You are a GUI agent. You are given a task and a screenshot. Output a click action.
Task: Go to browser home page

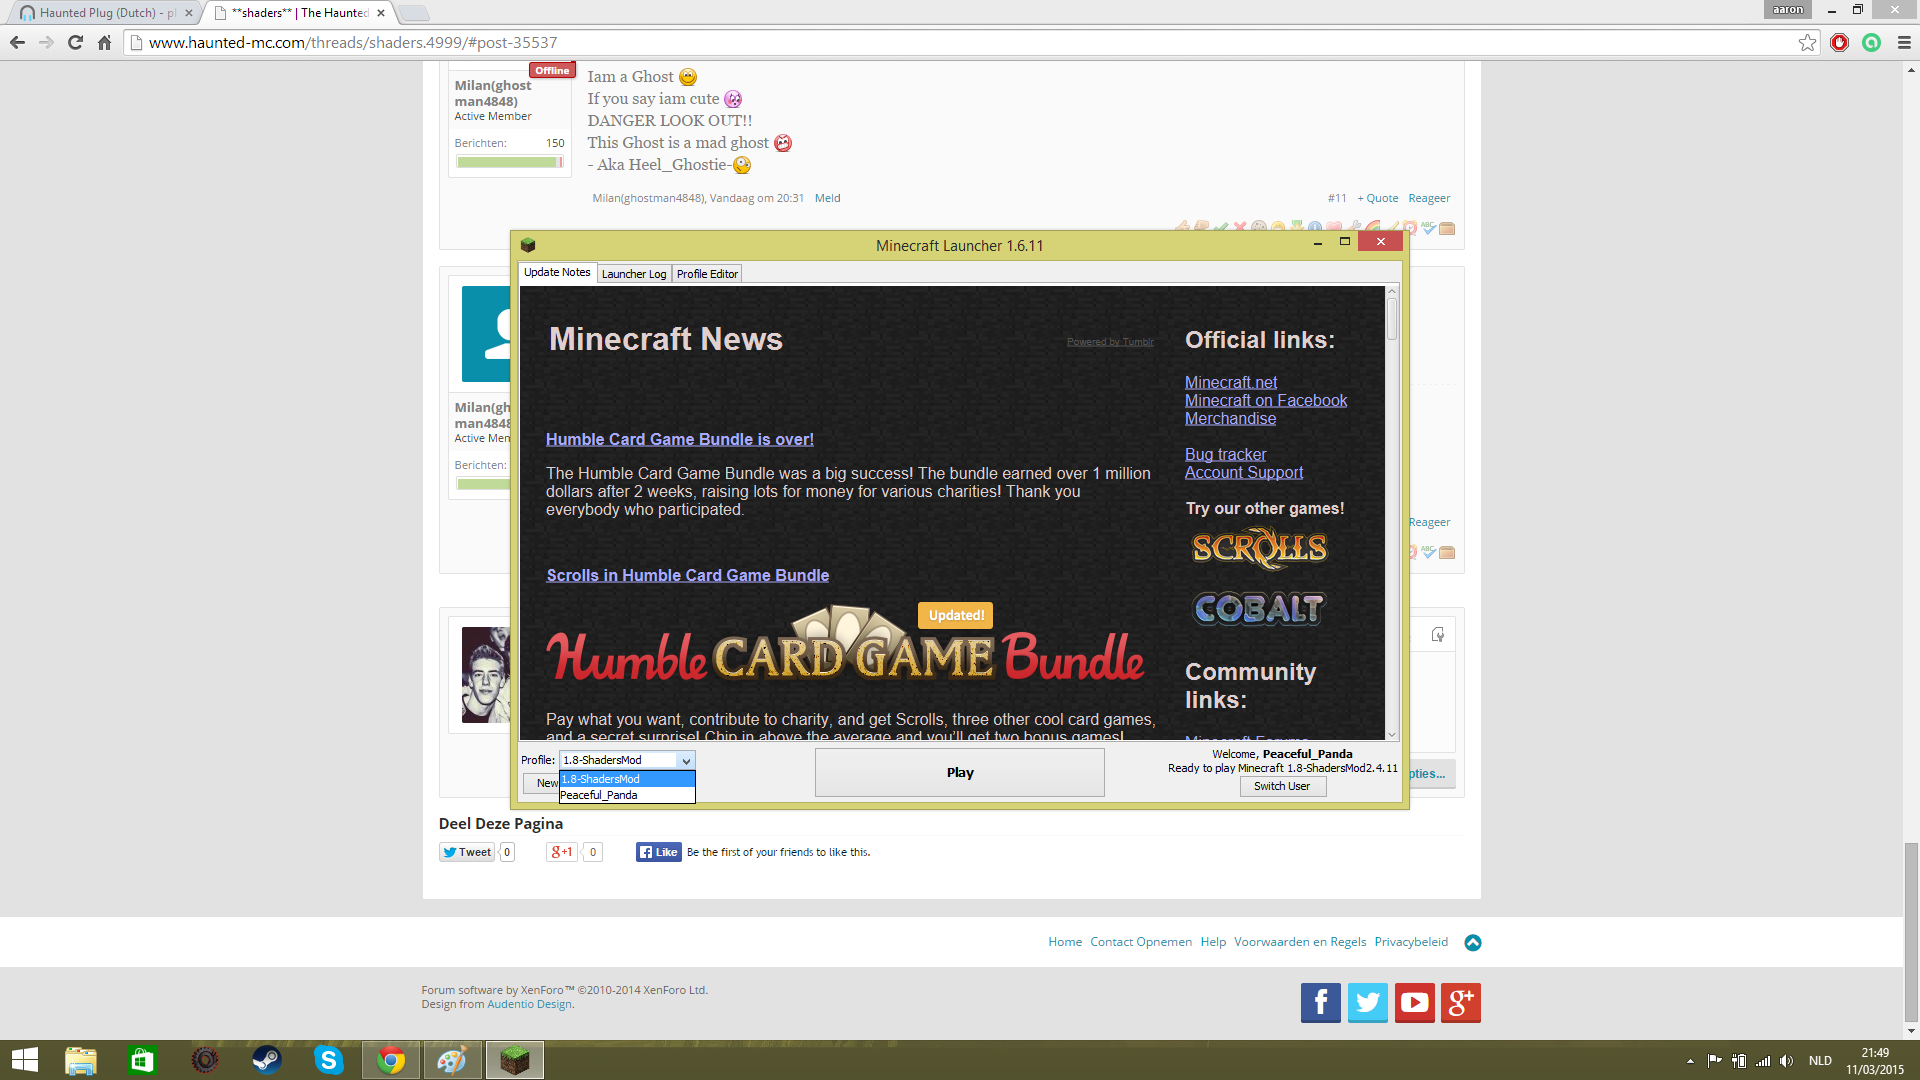(104, 42)
